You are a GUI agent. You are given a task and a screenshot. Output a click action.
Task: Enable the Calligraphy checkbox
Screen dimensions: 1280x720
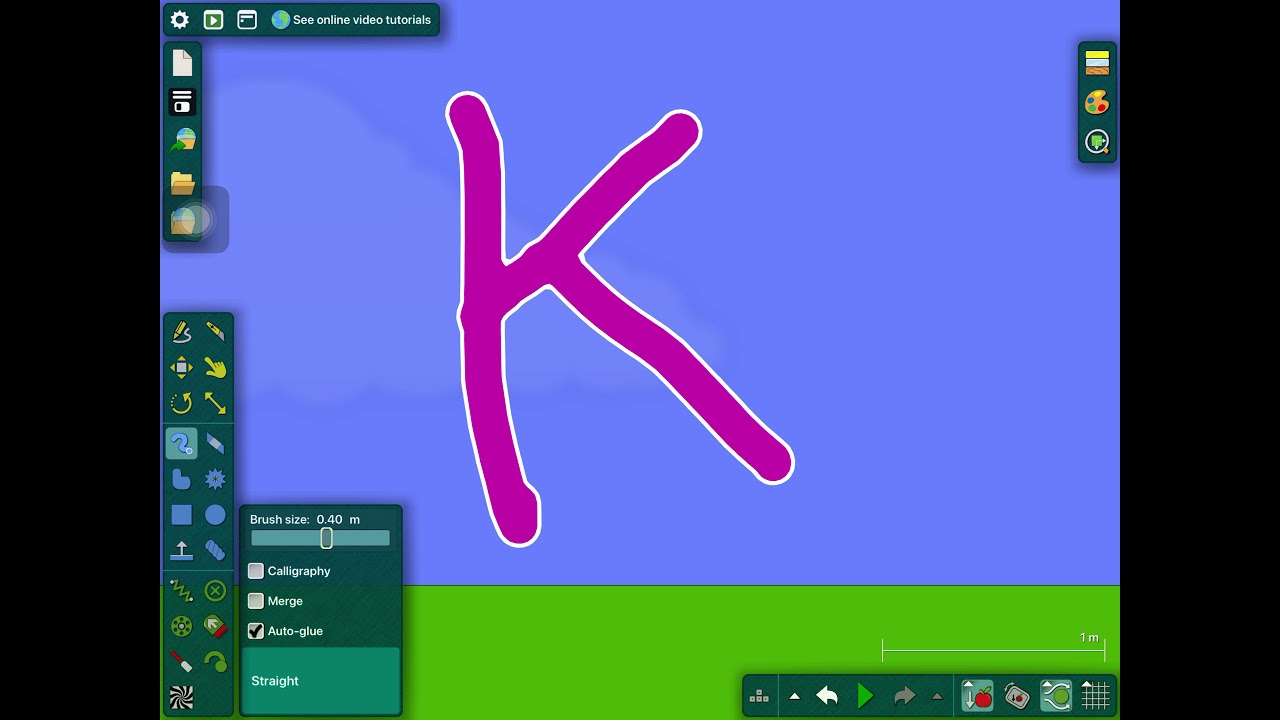pos(256,571)
